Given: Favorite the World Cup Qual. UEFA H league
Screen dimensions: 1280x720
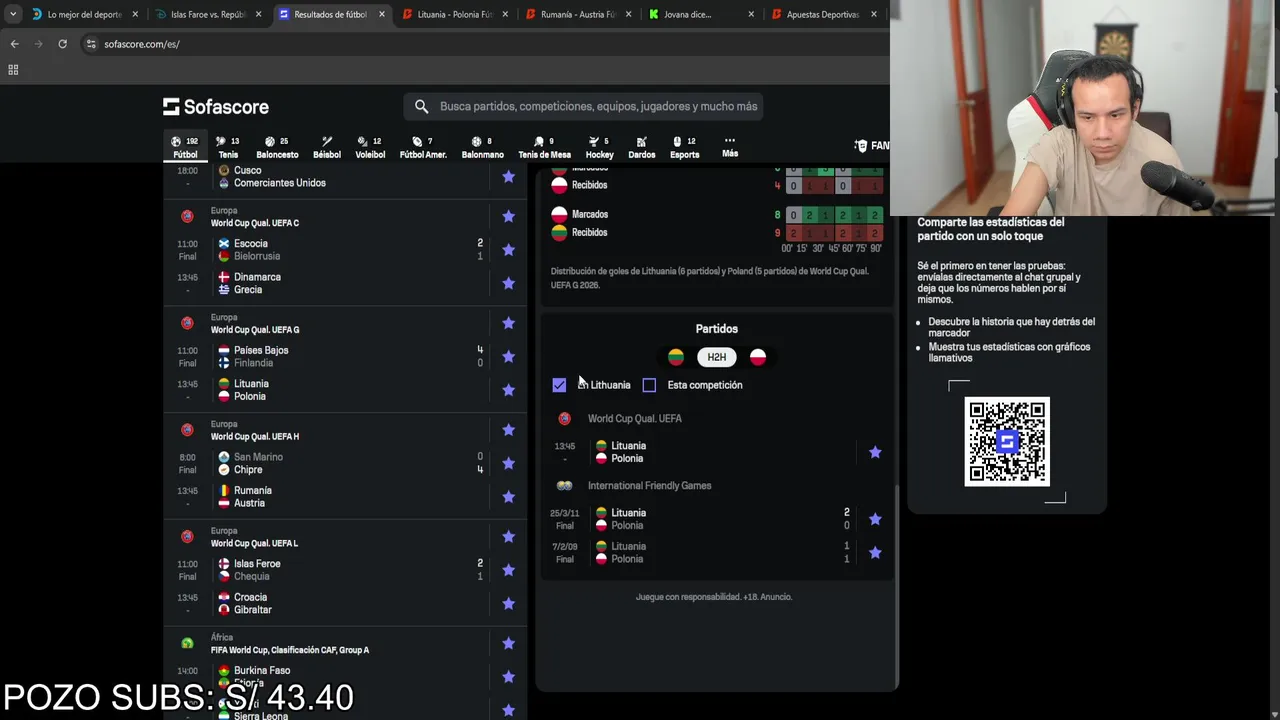Looking at the screenshot, I should tap(508, 430).
